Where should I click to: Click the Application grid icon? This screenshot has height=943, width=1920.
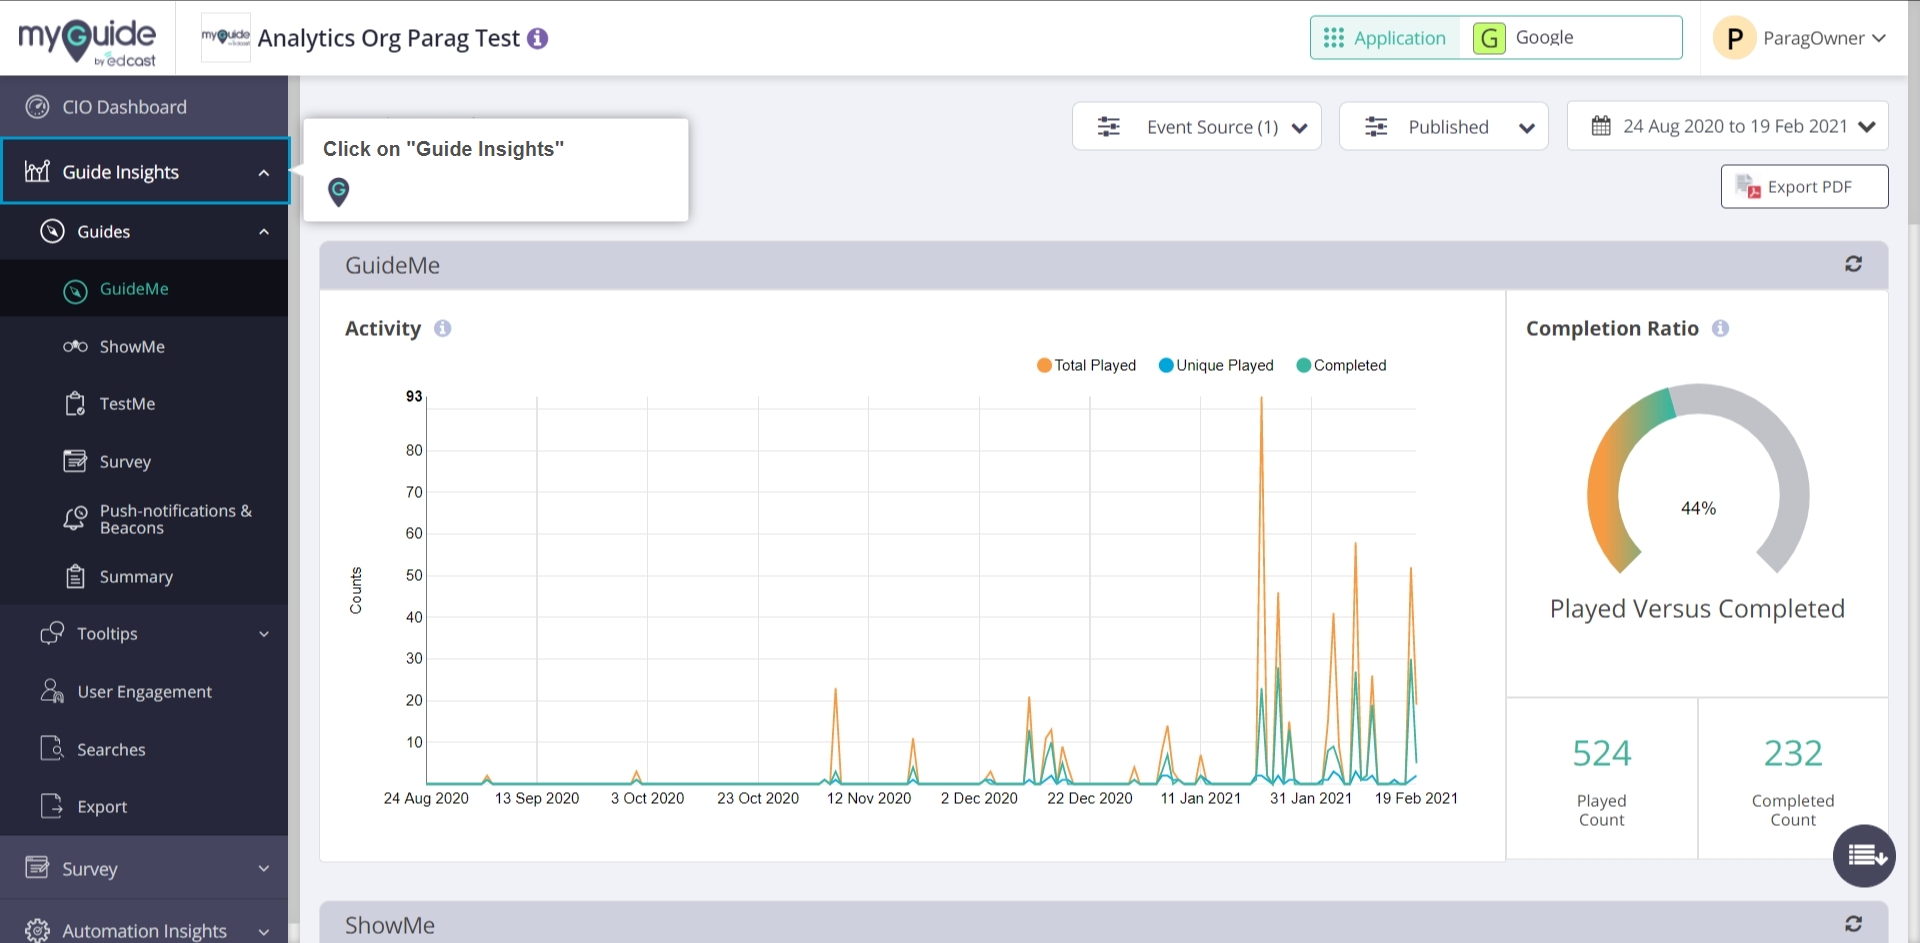pyautogui.click(x=1333, y=38)
